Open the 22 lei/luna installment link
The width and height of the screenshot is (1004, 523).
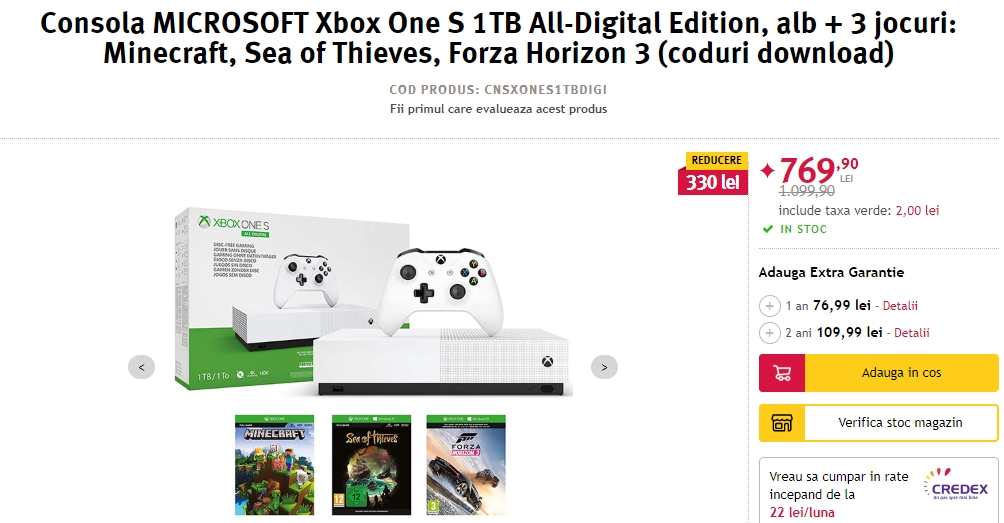[804, 512]
